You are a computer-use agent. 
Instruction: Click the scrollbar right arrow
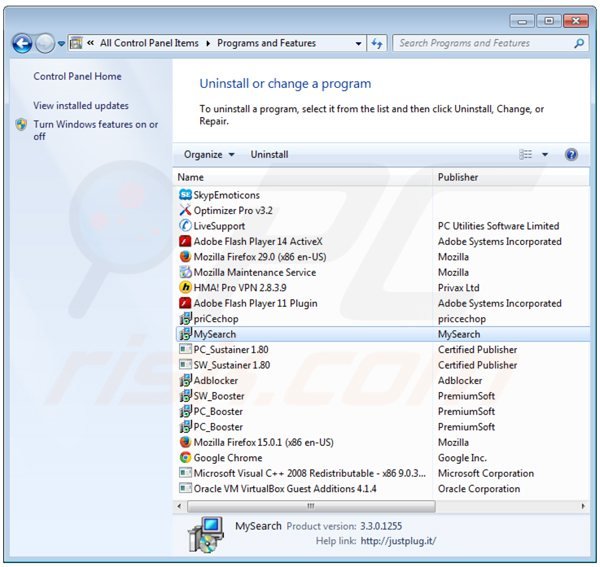coord(583,506)
